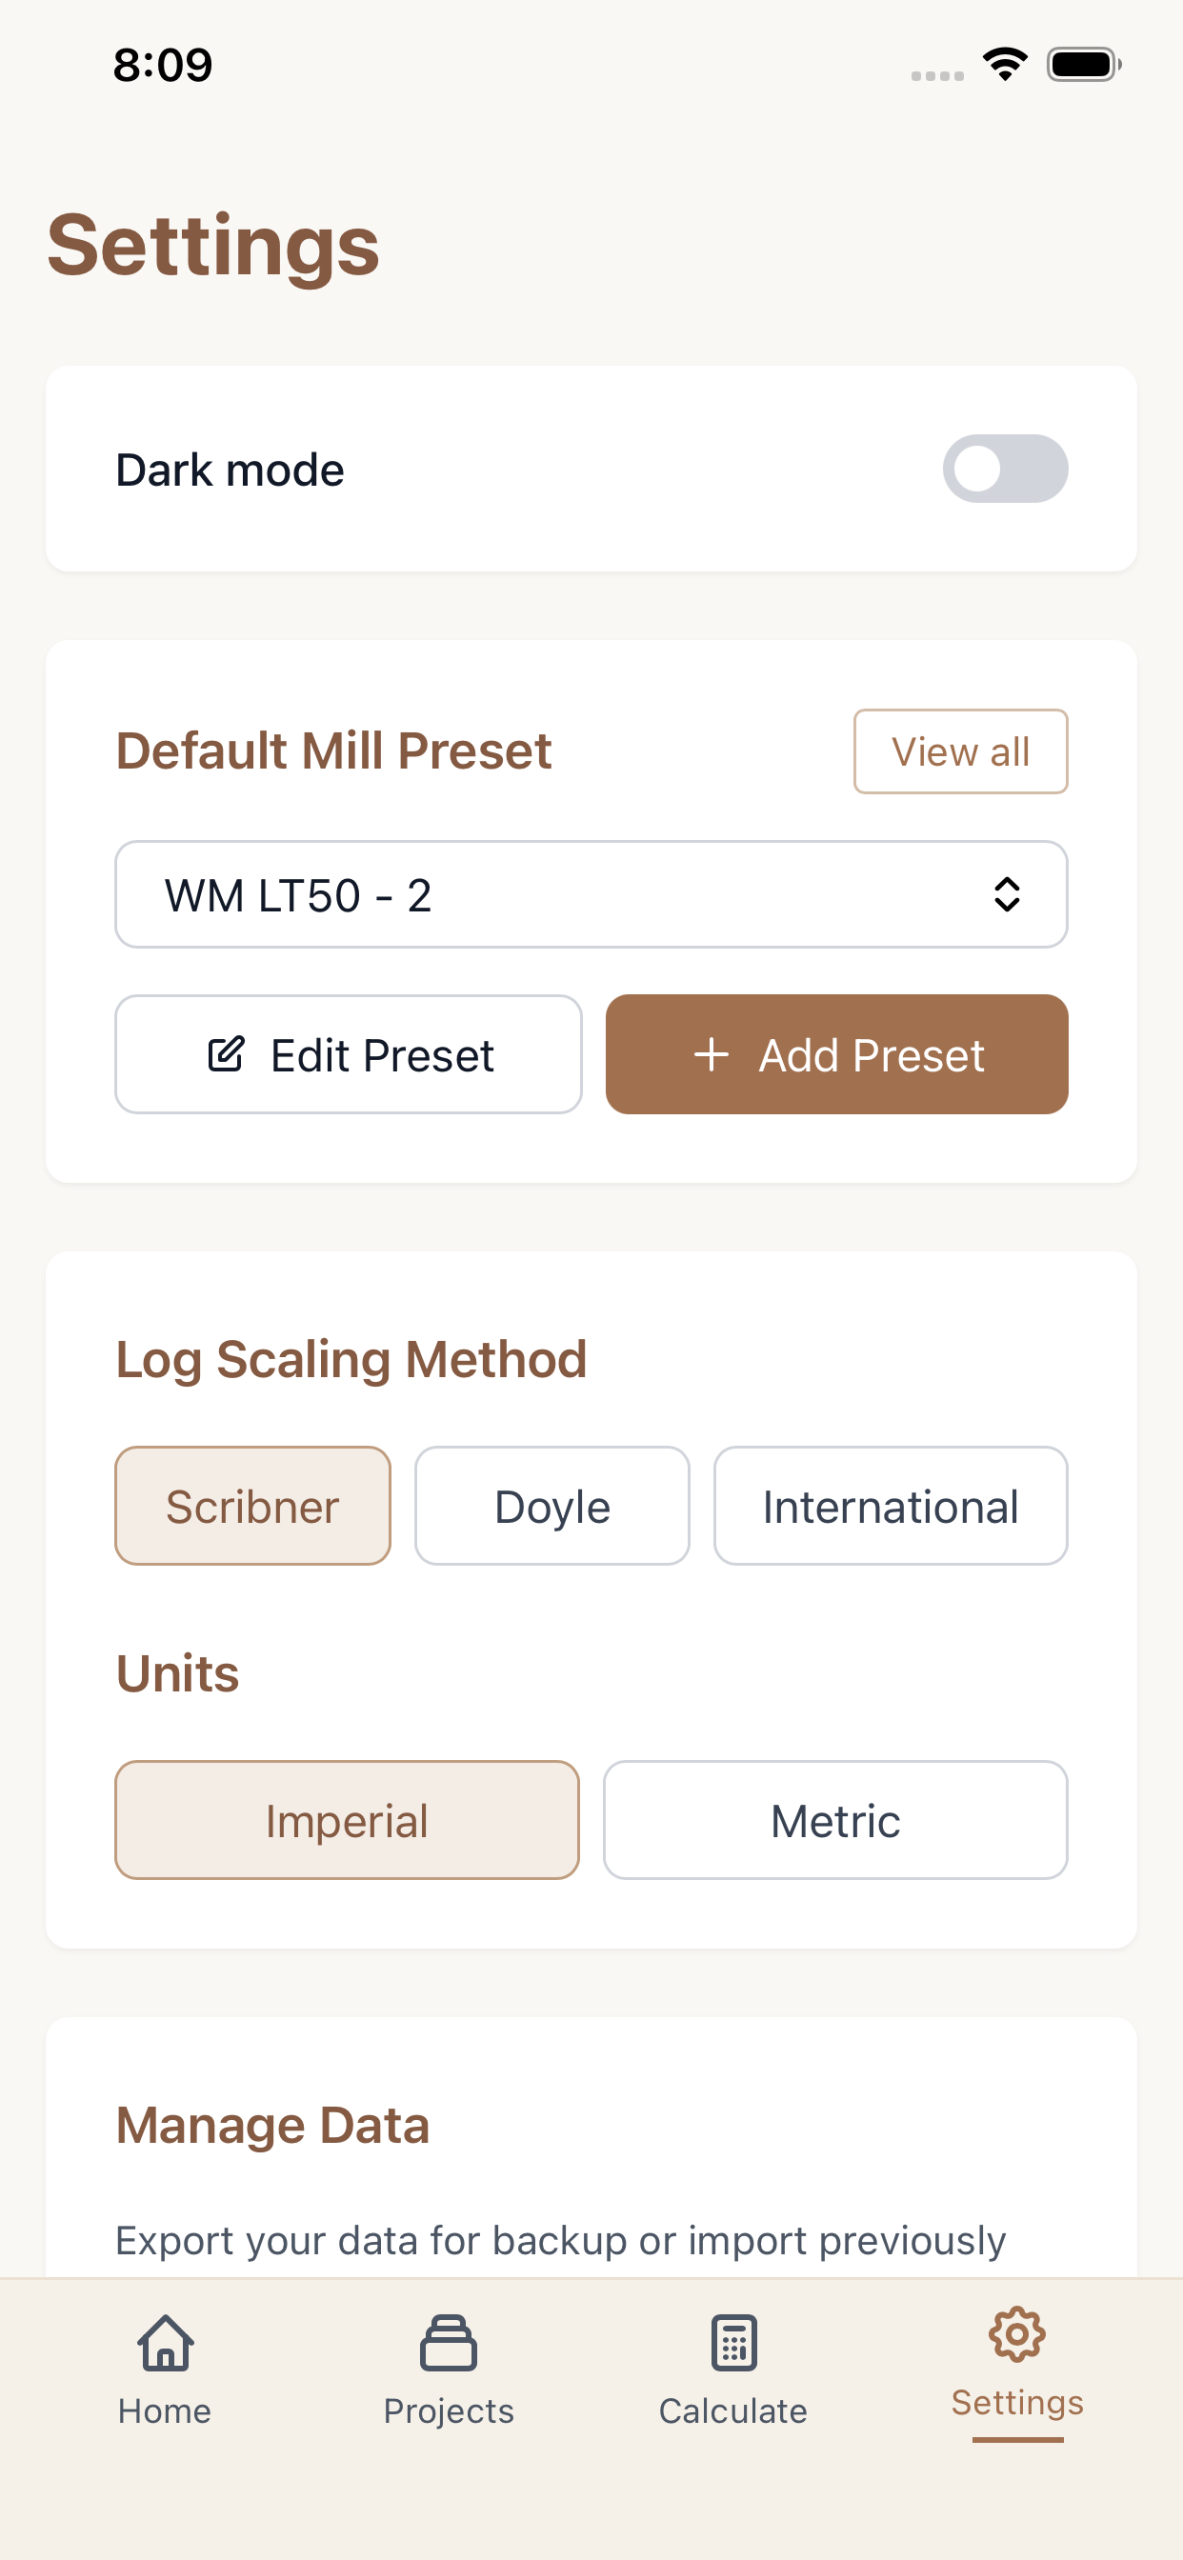
Task: Tap the Settings gear icon
Action: coord(1017,2334)
